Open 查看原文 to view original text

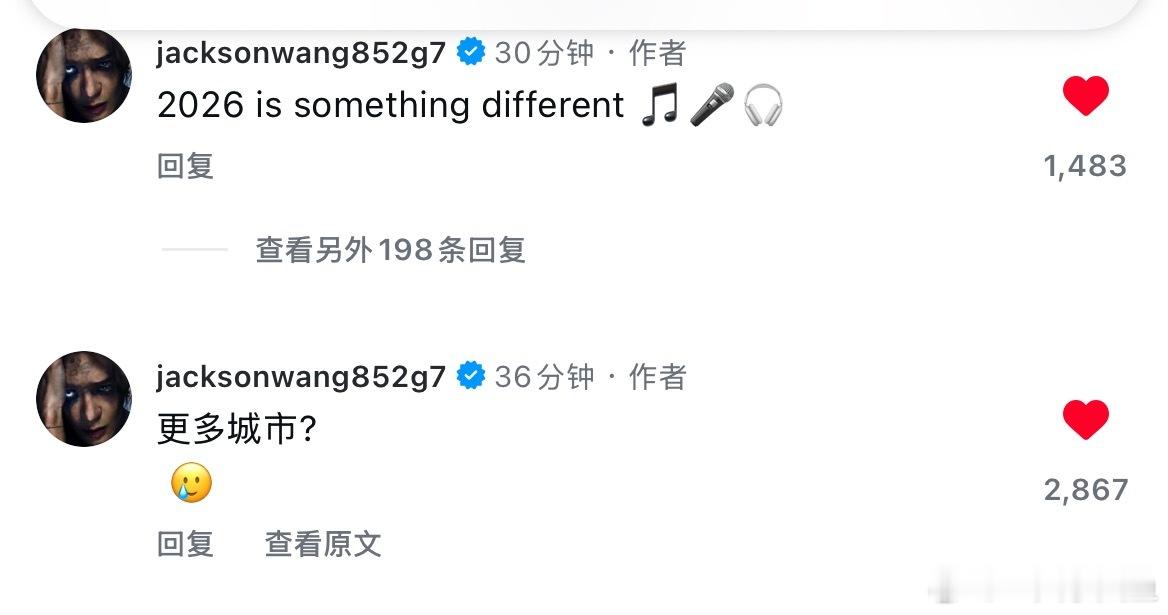click(x=321, y=544)
